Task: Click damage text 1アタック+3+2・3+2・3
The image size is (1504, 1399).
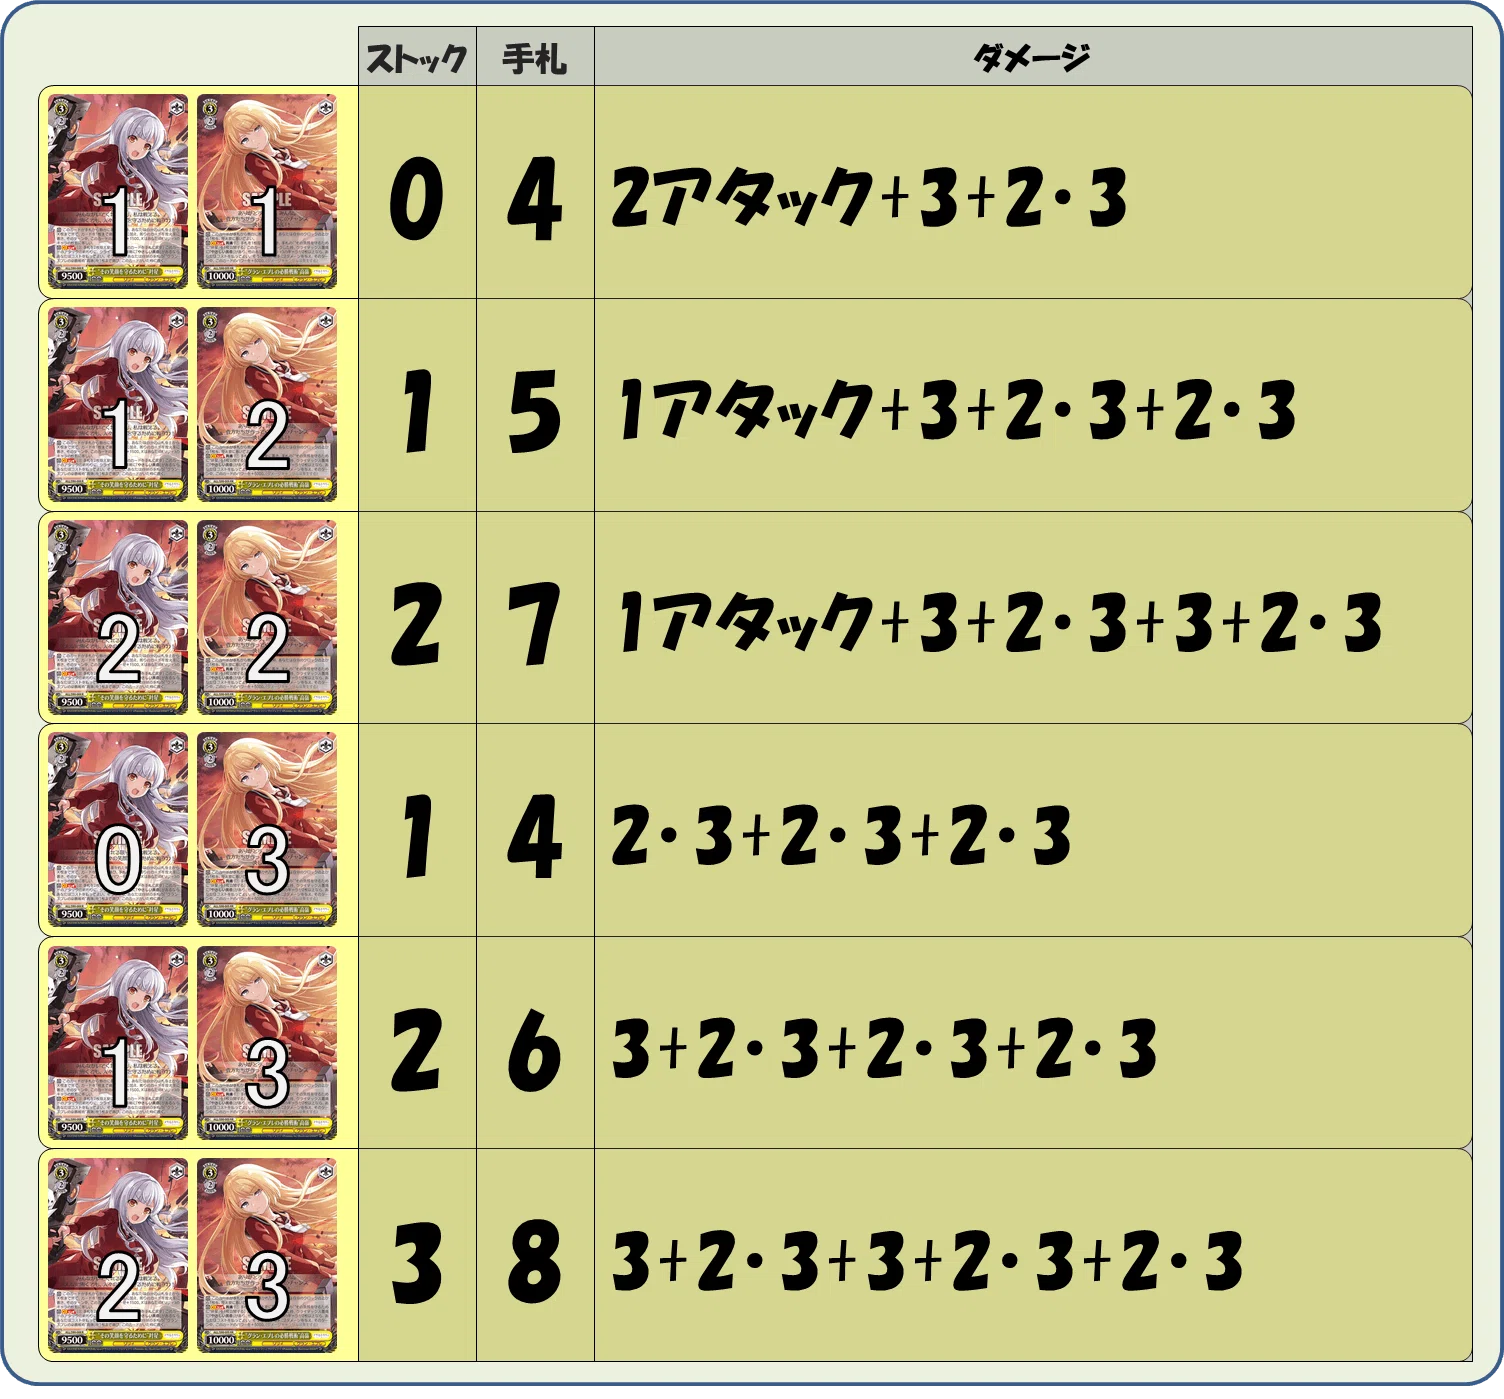Action: tap(956, 410)
